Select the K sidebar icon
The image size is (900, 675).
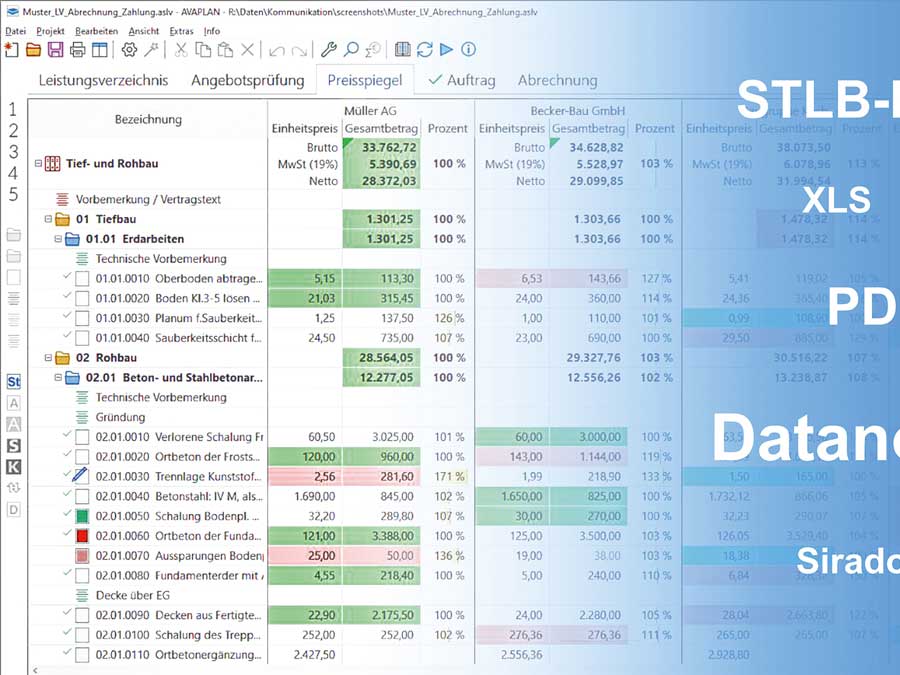click(x=14, y=467)
